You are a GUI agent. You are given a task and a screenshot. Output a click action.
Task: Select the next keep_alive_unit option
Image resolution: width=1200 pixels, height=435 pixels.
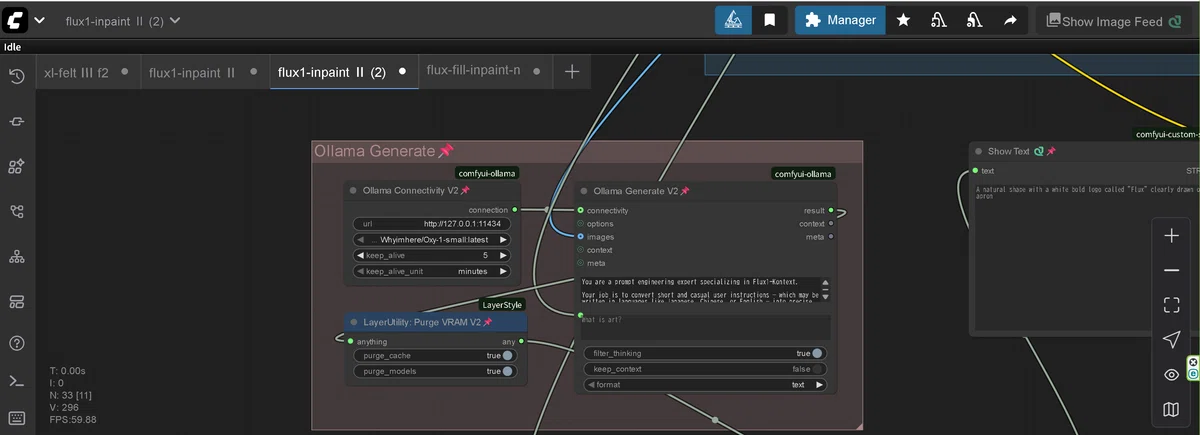point(503,271)
